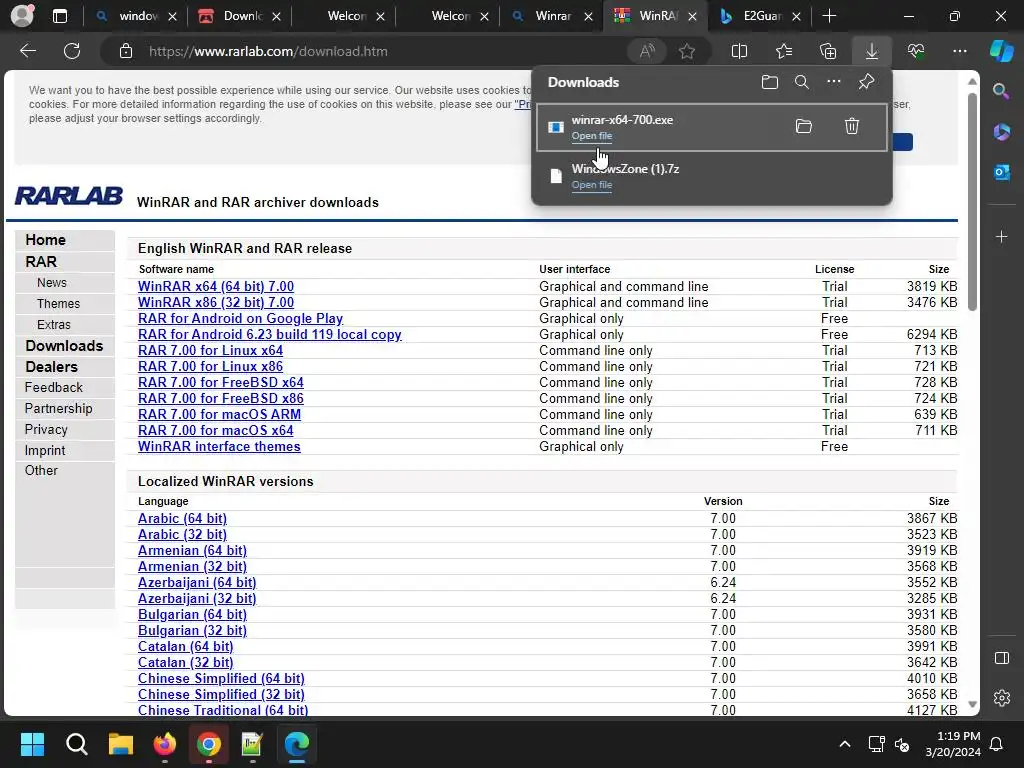This screenshot has height=768, width=1024.
Task: Click Bulgarian (32 bit) link
Action: (x=192, y=630)
